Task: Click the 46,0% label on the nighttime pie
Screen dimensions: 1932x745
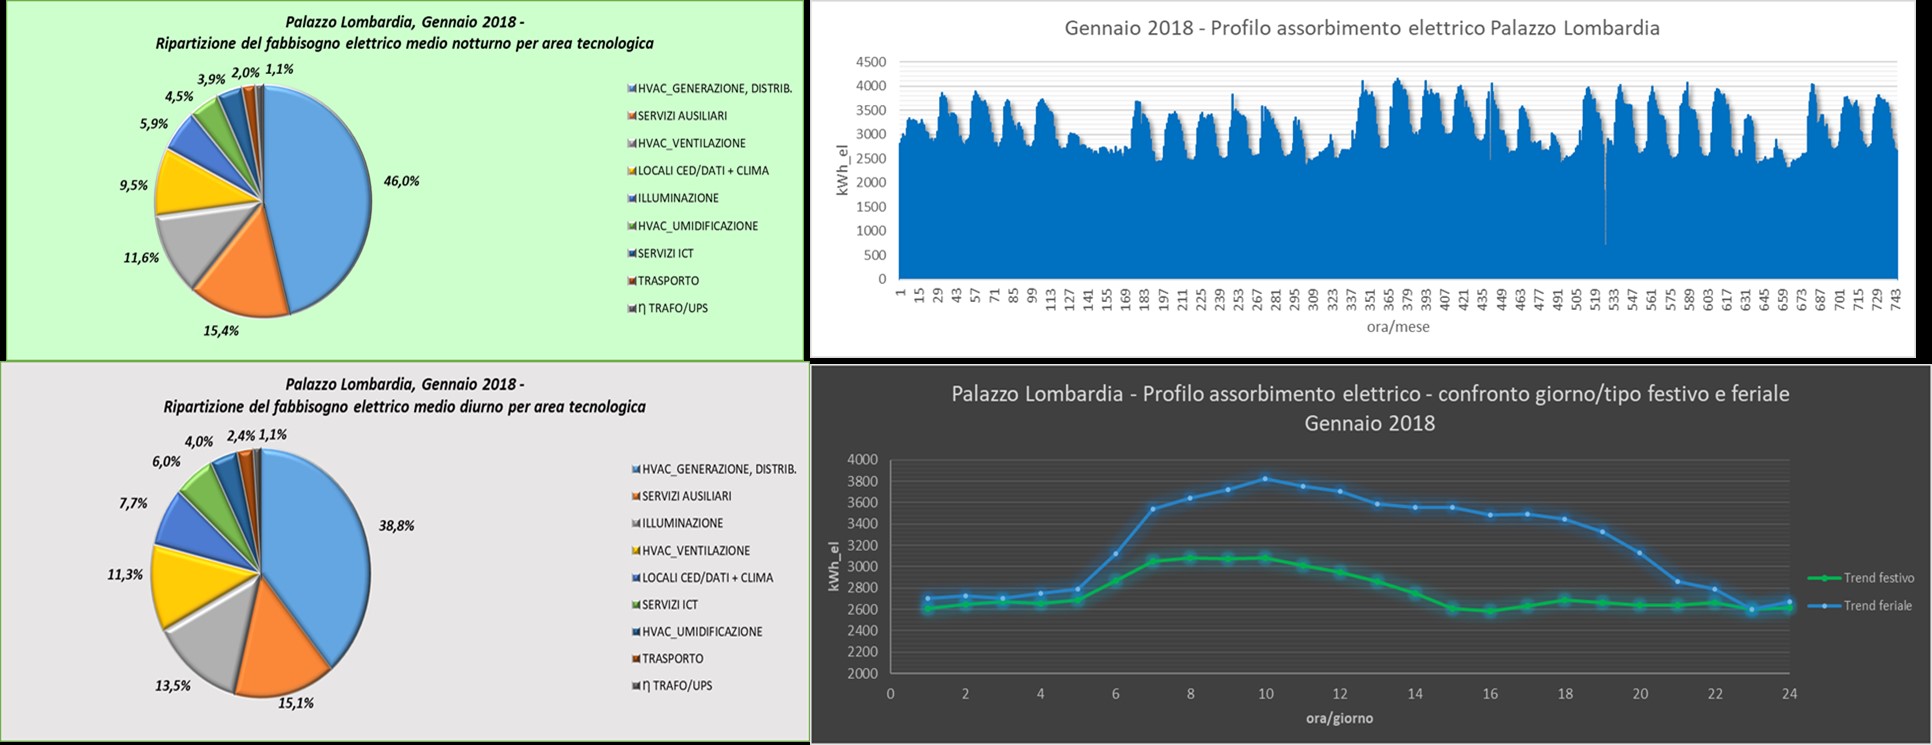Action: (x=401, y=181)
